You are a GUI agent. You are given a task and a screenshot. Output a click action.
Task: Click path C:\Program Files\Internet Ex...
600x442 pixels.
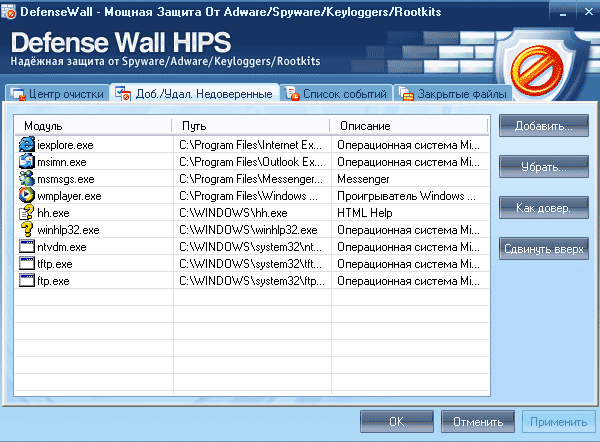tap(251, 145)
